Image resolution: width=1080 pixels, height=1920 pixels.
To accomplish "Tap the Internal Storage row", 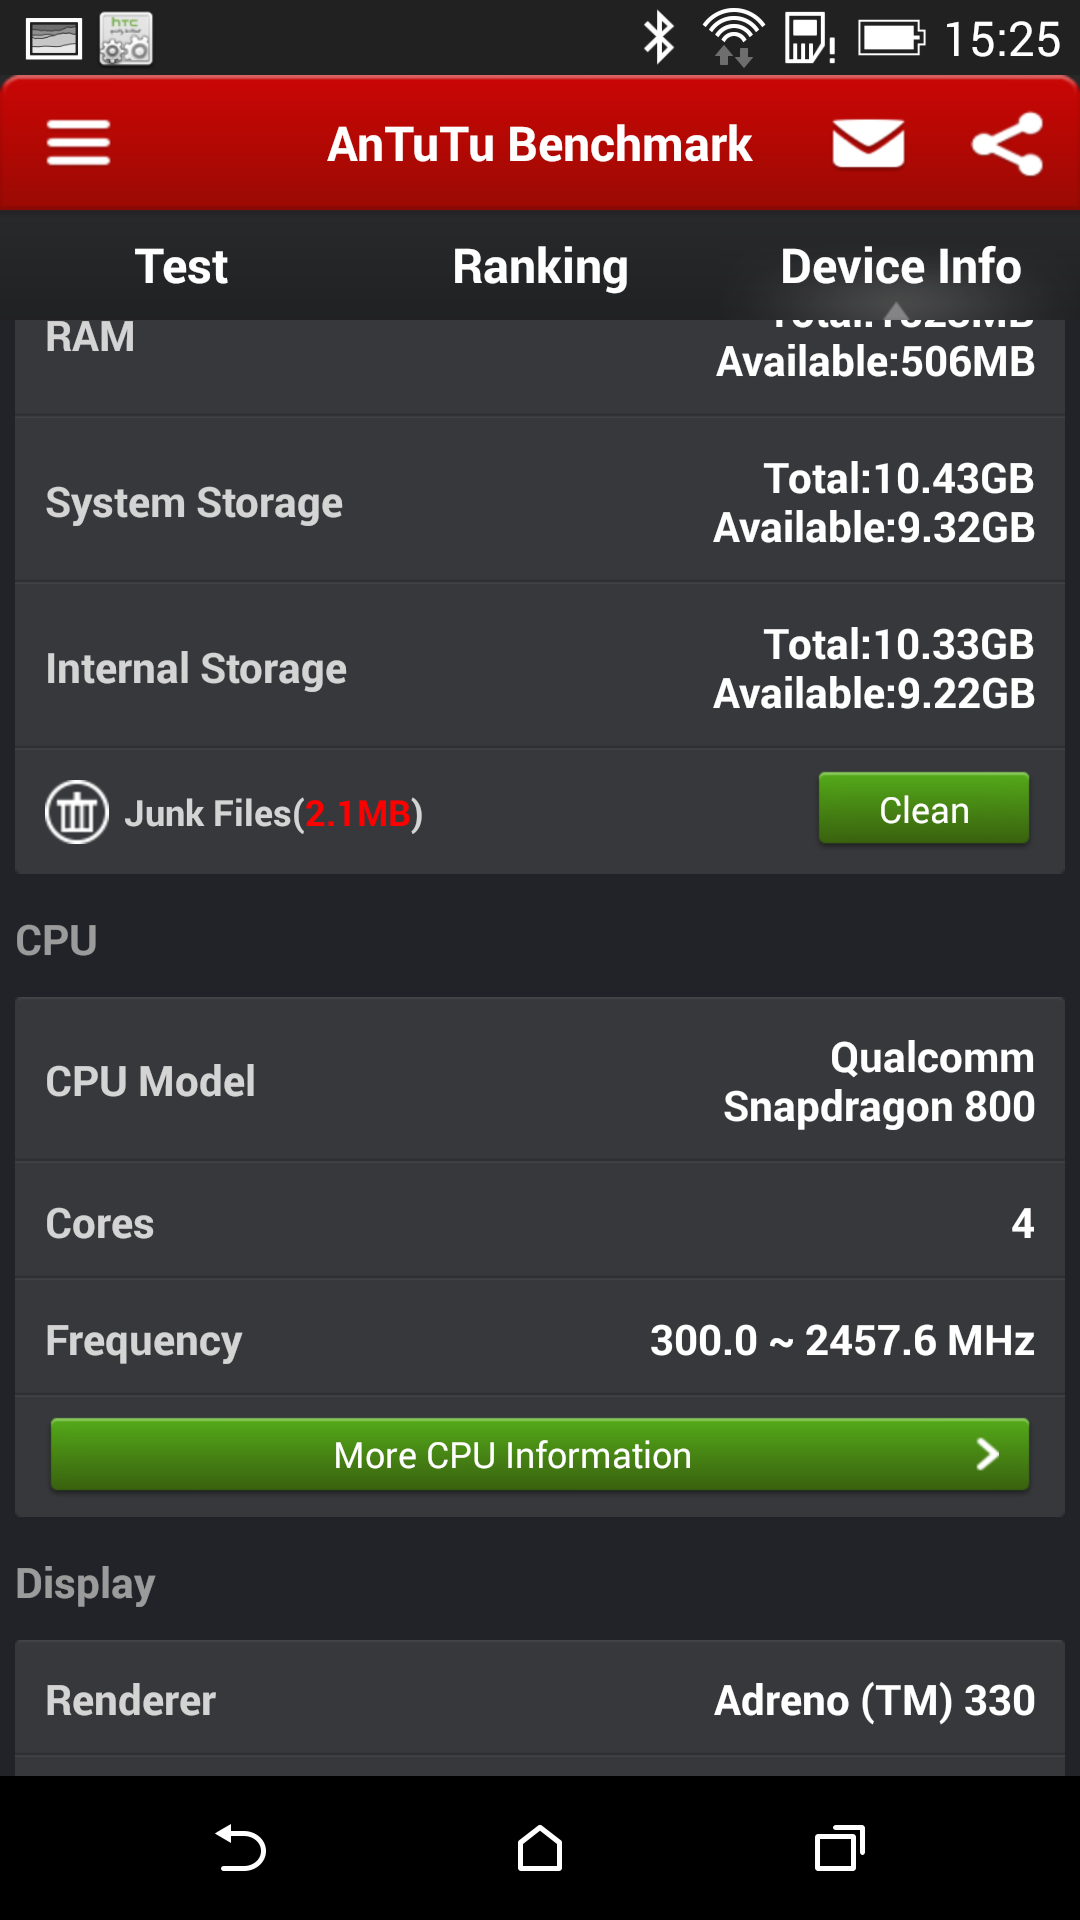I will coord(540,668).
